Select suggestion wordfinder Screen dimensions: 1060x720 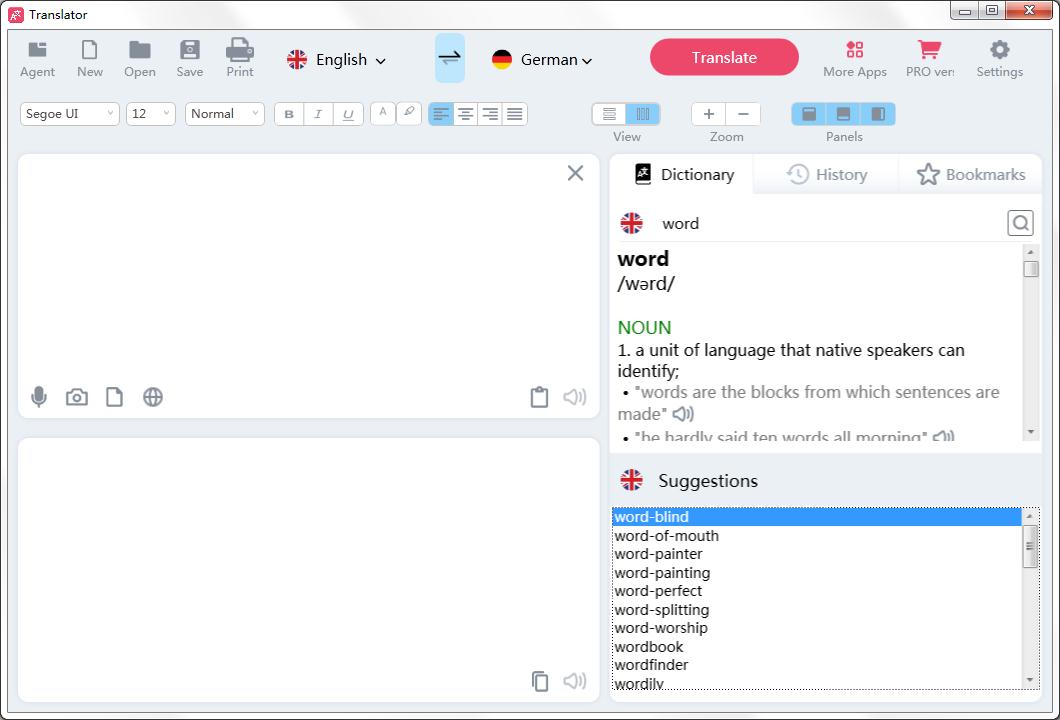point(817,665)
